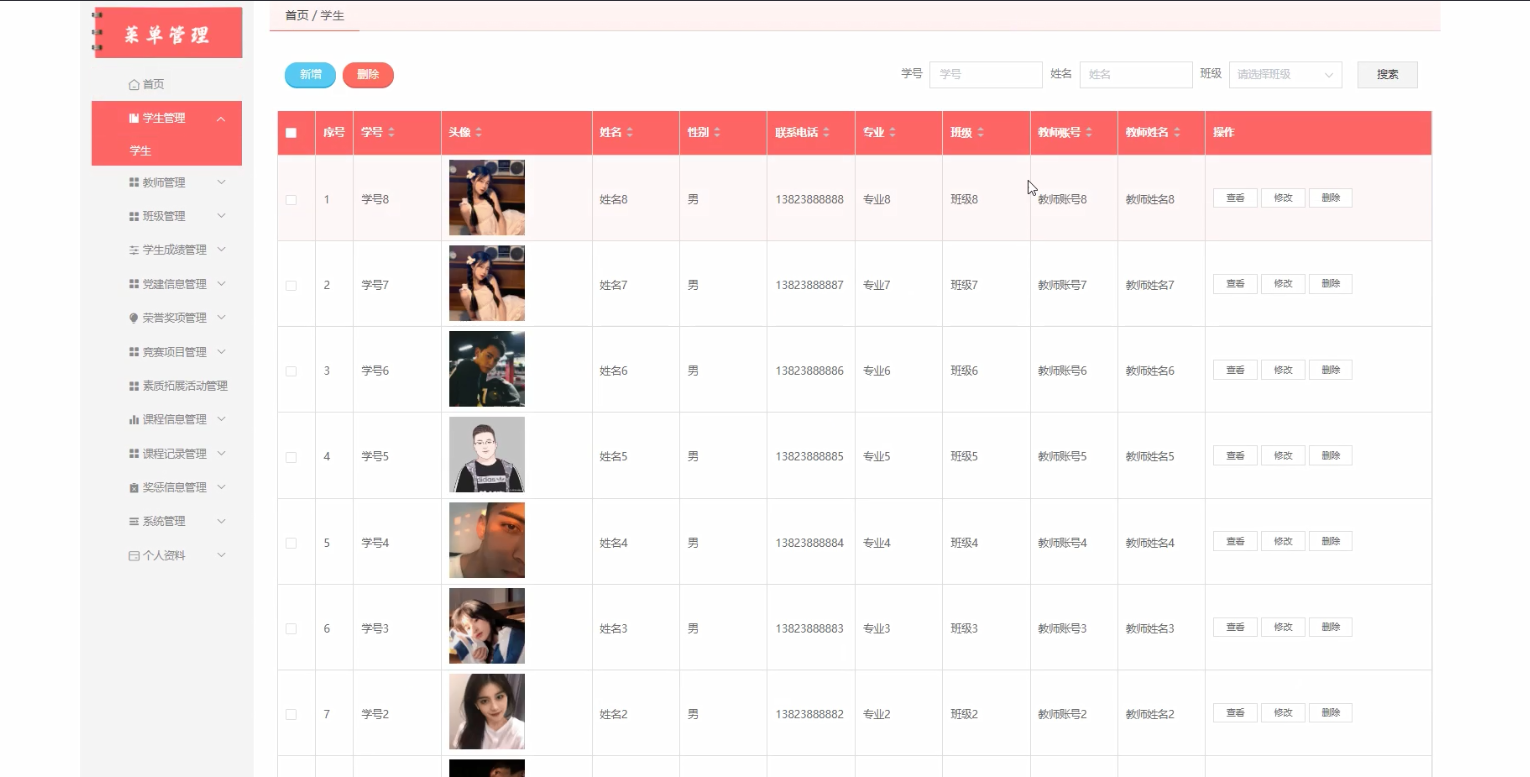
Task: Click the 姓名 search input field
Action: [1136, 74]
